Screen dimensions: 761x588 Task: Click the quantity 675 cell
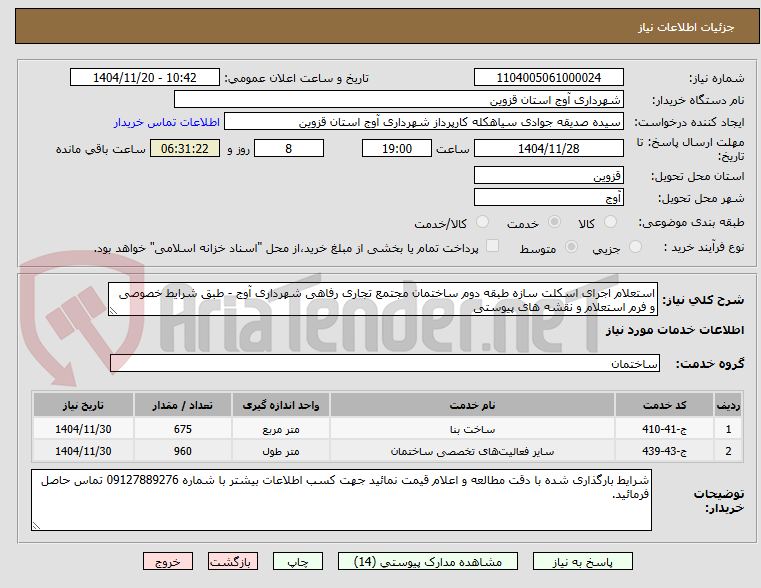182,429
